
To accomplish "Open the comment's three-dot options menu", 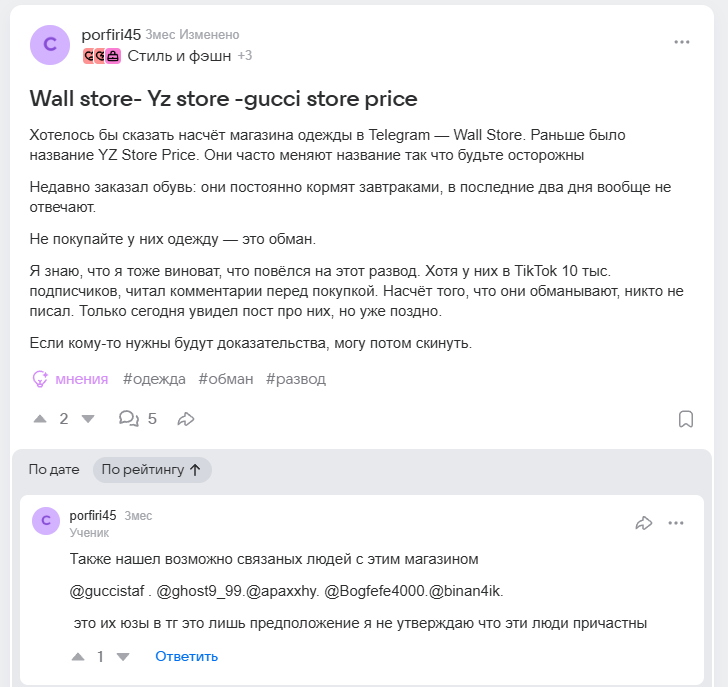I will 676,523.
